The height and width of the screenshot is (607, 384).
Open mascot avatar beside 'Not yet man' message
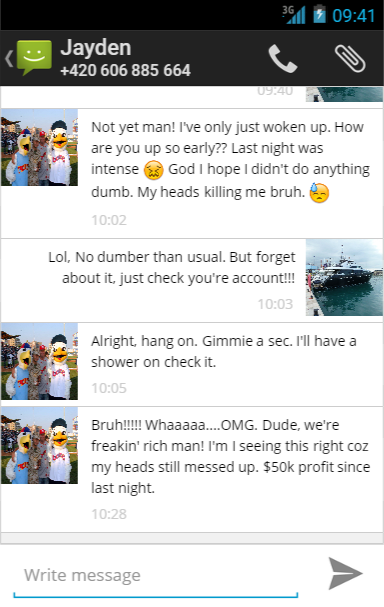tap(39, 147)
